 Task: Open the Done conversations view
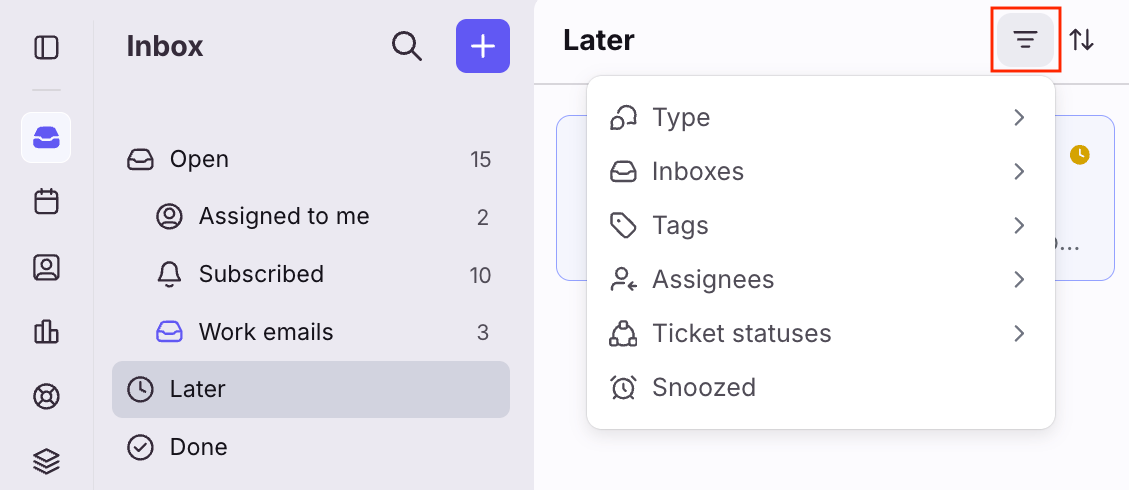coord(198,447)
